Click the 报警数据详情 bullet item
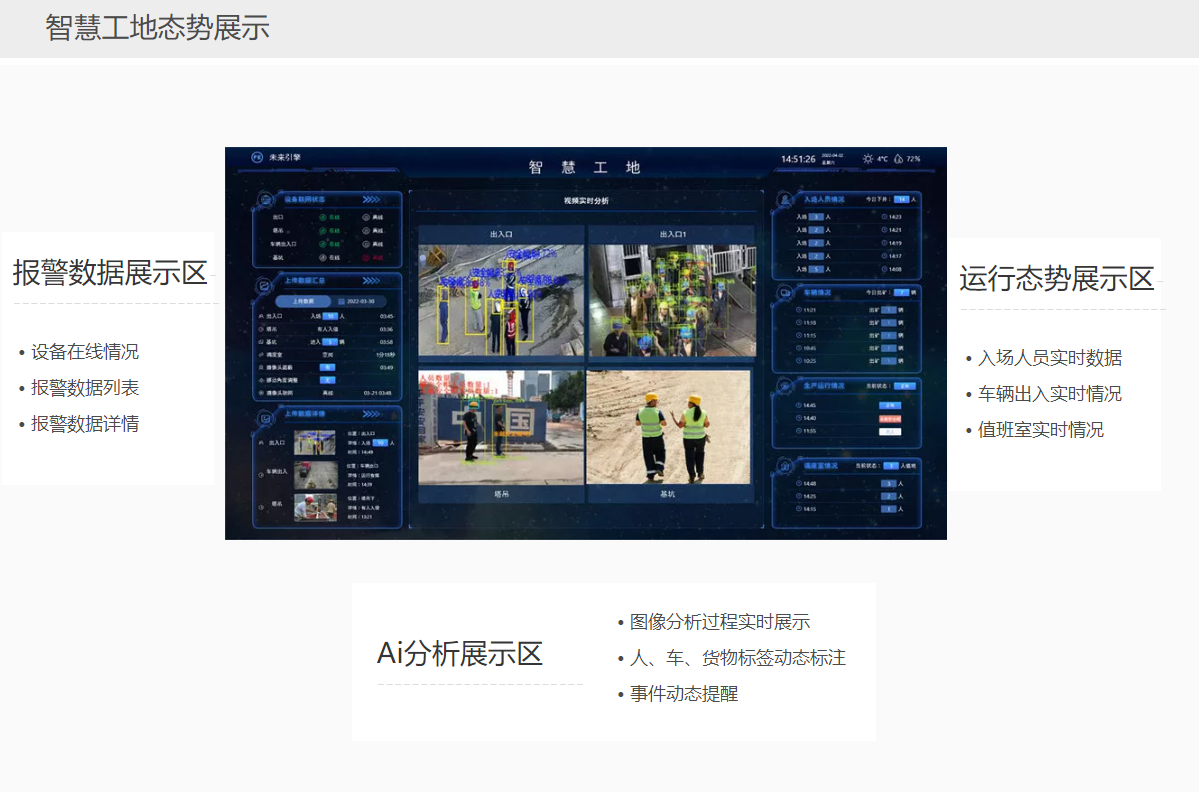The width and height of the screenshot is (1202, 792). (x=85, y=424)
